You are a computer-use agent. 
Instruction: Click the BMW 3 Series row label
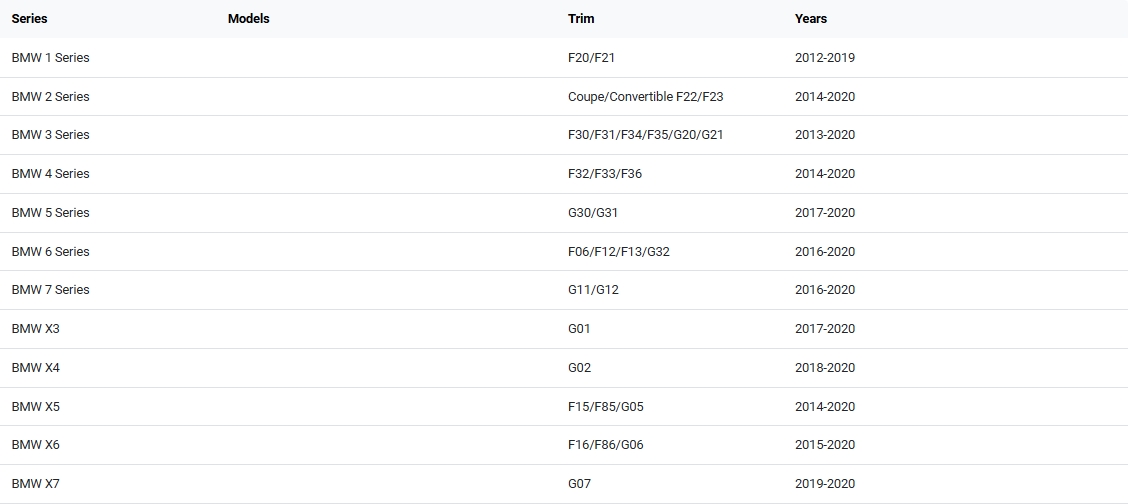coord(50,135)
